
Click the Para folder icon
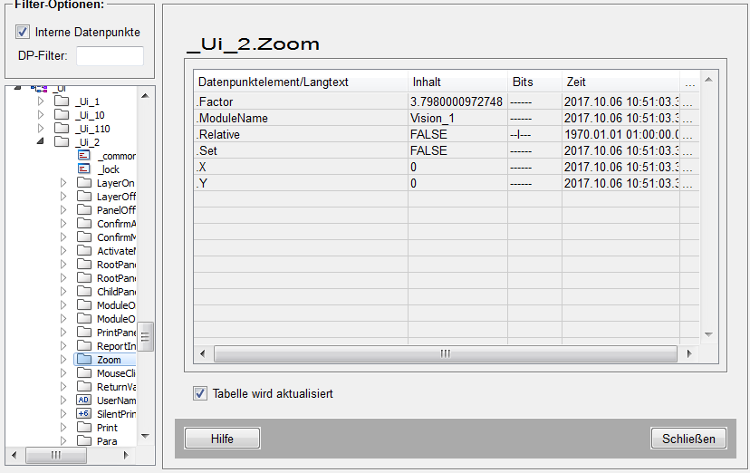pyautogui.click(x=84, y=440)
